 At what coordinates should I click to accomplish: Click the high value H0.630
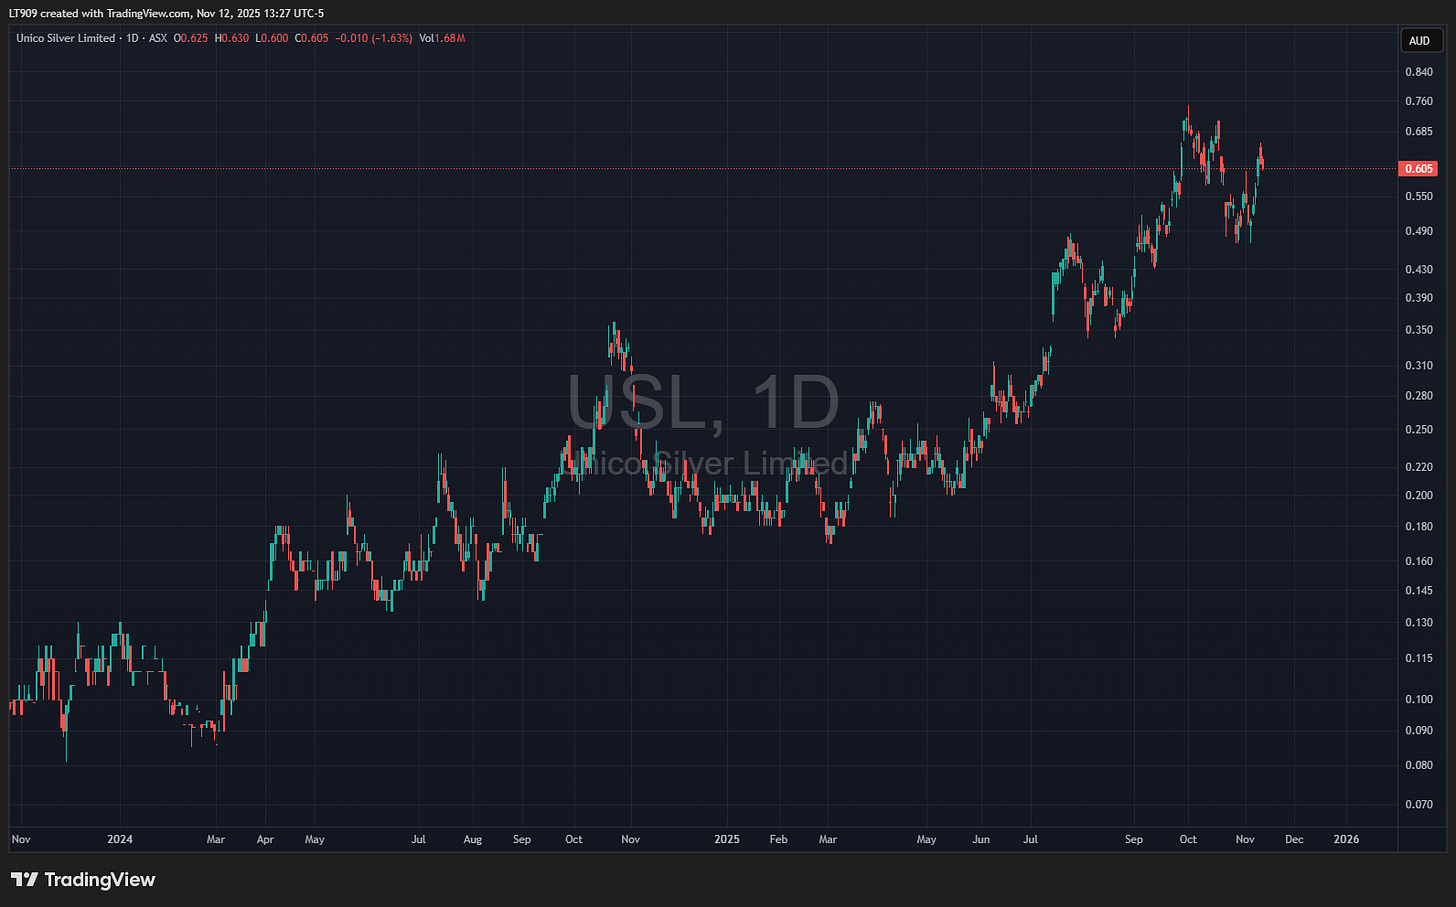tap(232, 38)
